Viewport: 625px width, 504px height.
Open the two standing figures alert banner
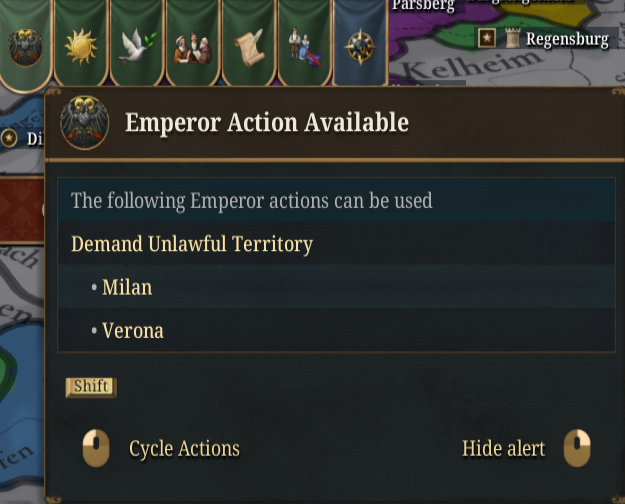pyautogui.click(x=303, y=45)
